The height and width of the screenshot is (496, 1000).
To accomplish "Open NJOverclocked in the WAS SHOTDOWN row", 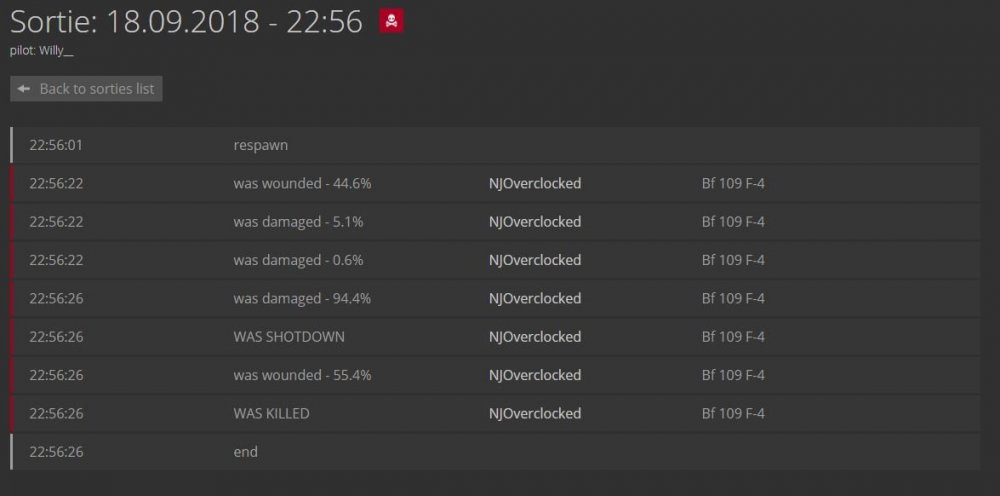I will pyautogui.click(x=534, y=337).
